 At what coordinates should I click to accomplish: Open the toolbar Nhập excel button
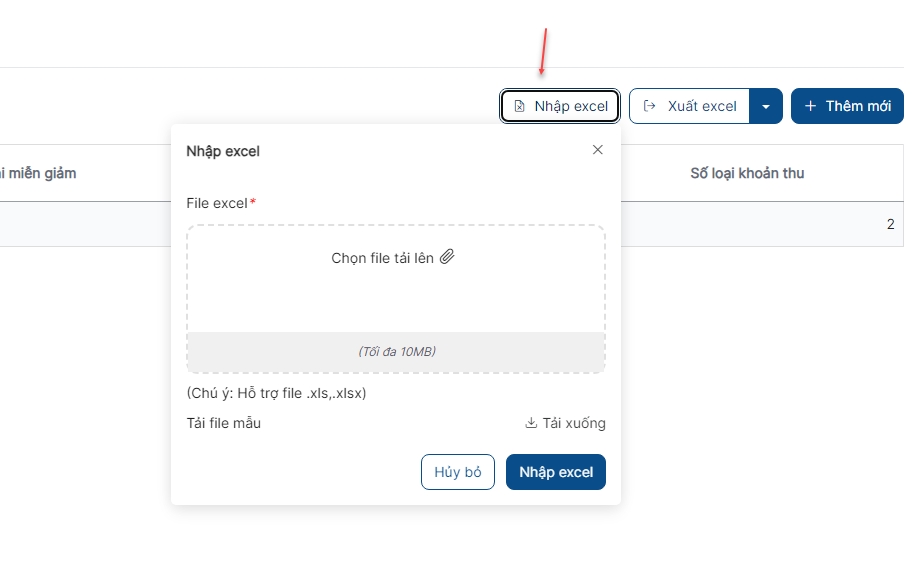point(560,106)
